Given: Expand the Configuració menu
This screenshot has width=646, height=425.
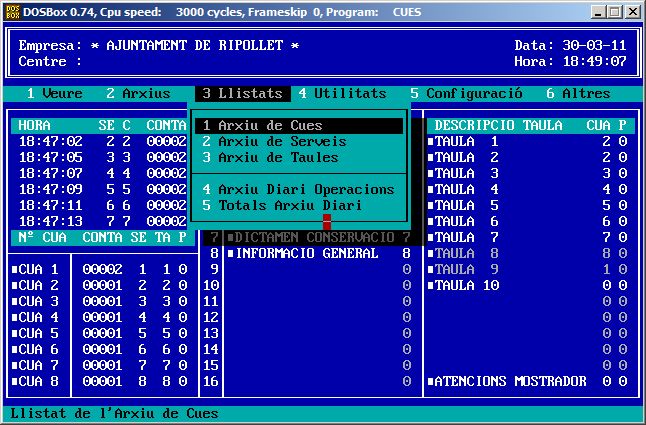Looking at the screenshot, I should click(x=466, y=94).
